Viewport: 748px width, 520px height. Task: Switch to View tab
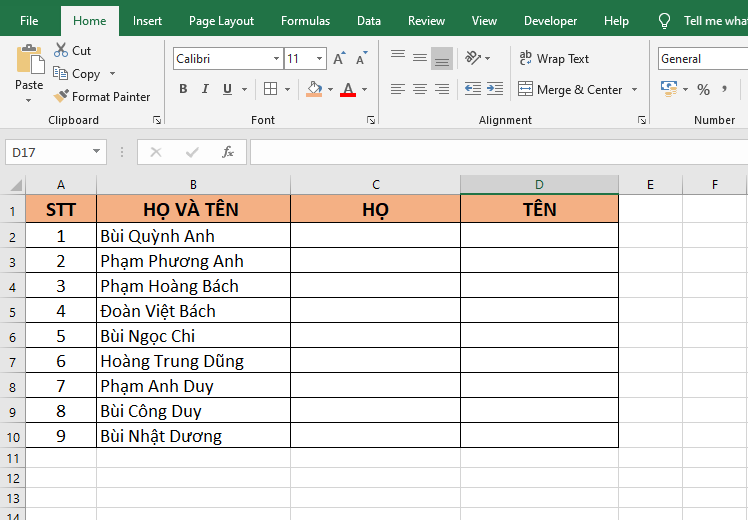click(x=484, y=21)
